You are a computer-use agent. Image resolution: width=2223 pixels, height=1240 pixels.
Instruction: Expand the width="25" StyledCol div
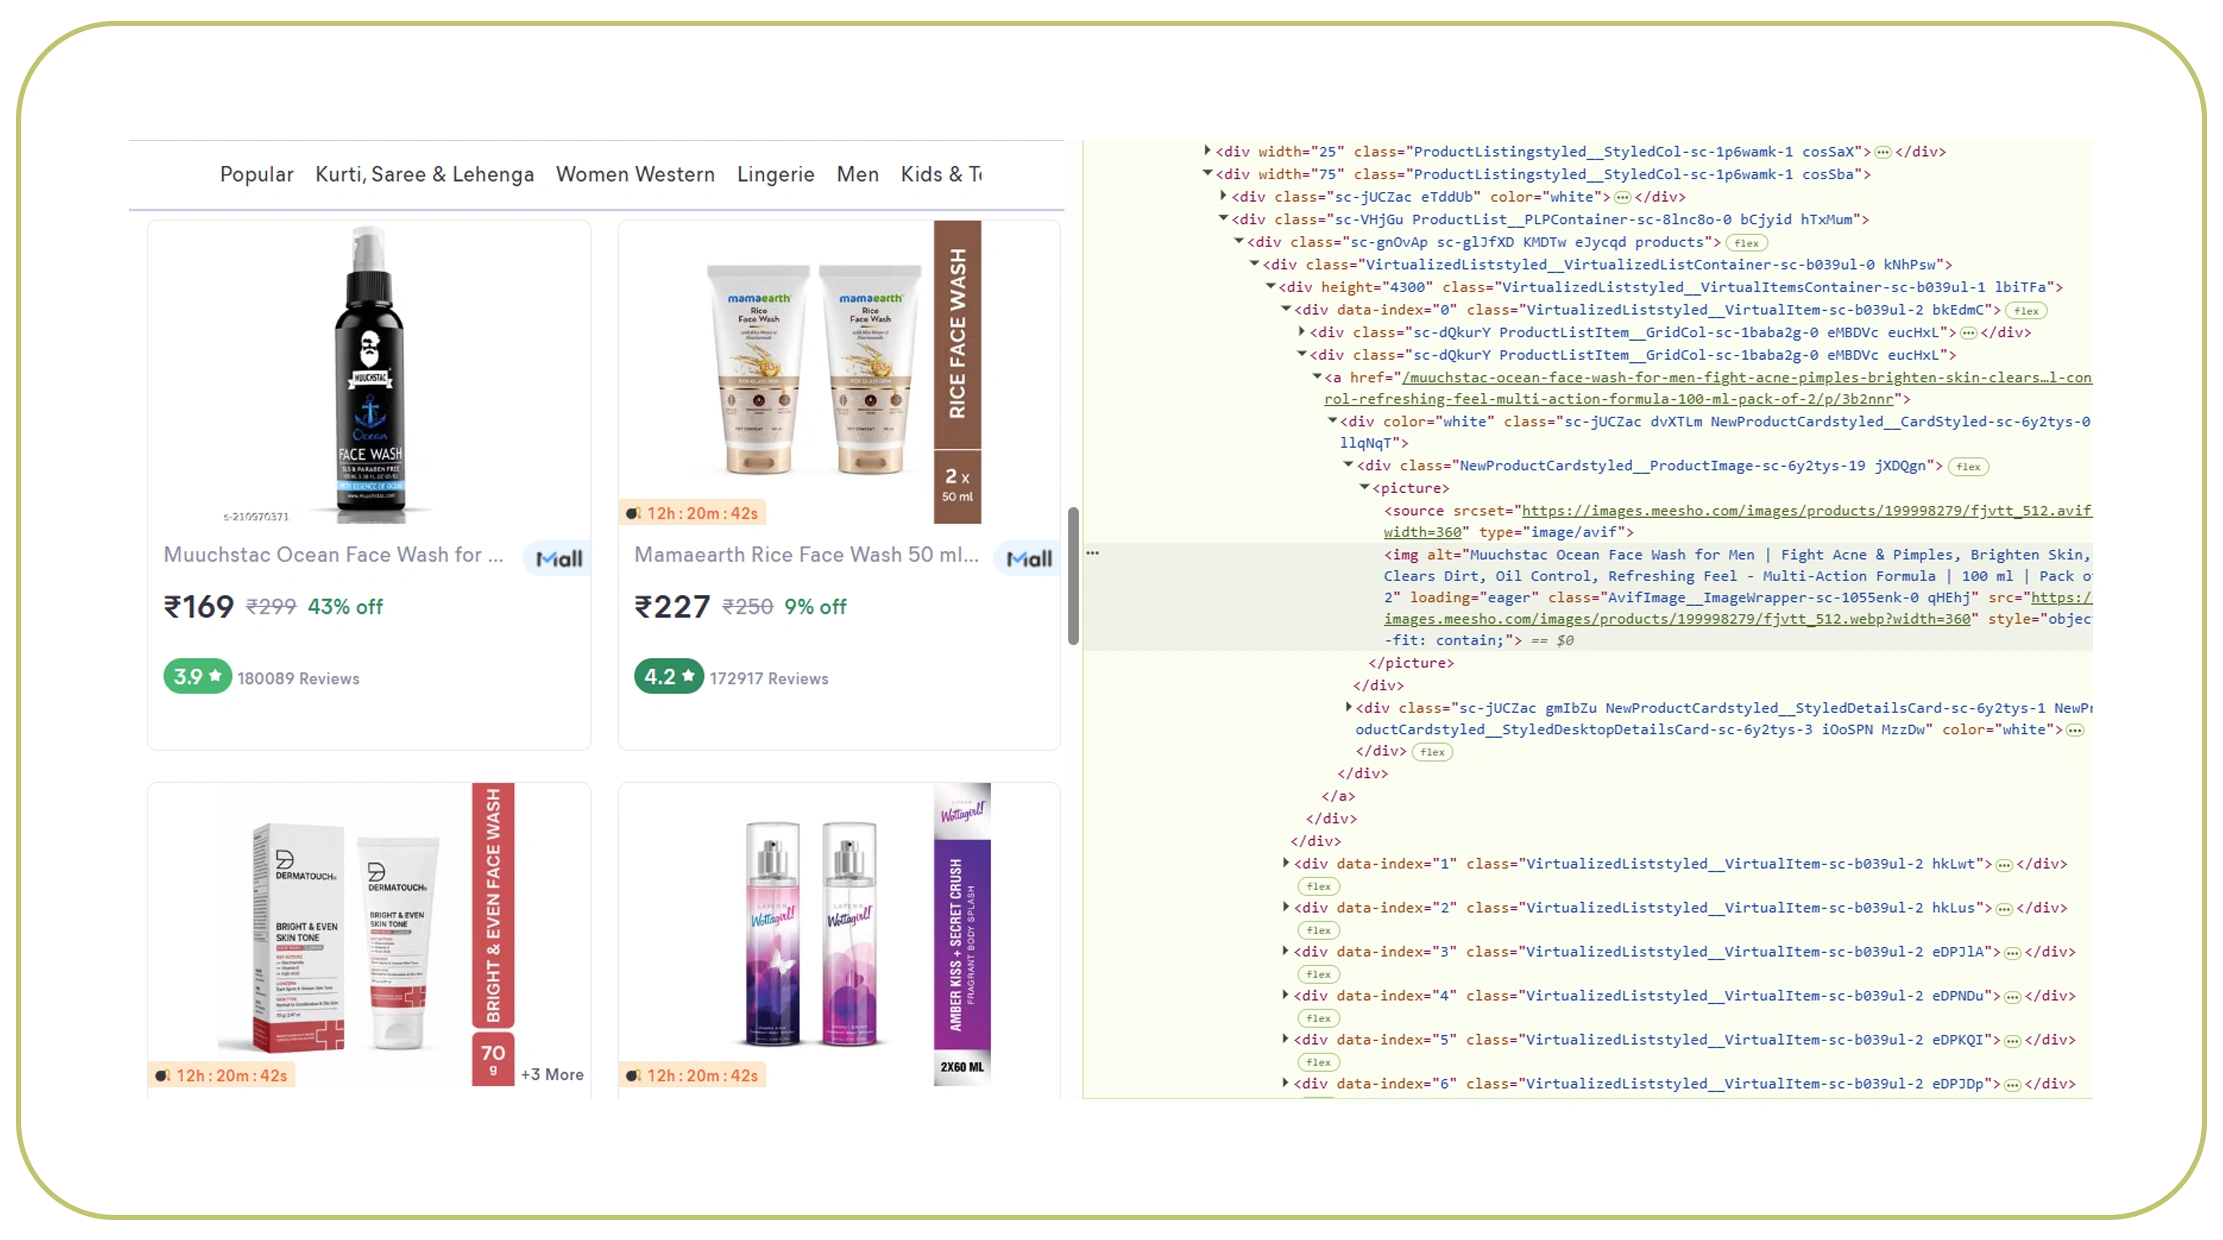[x=1207, y=151]
